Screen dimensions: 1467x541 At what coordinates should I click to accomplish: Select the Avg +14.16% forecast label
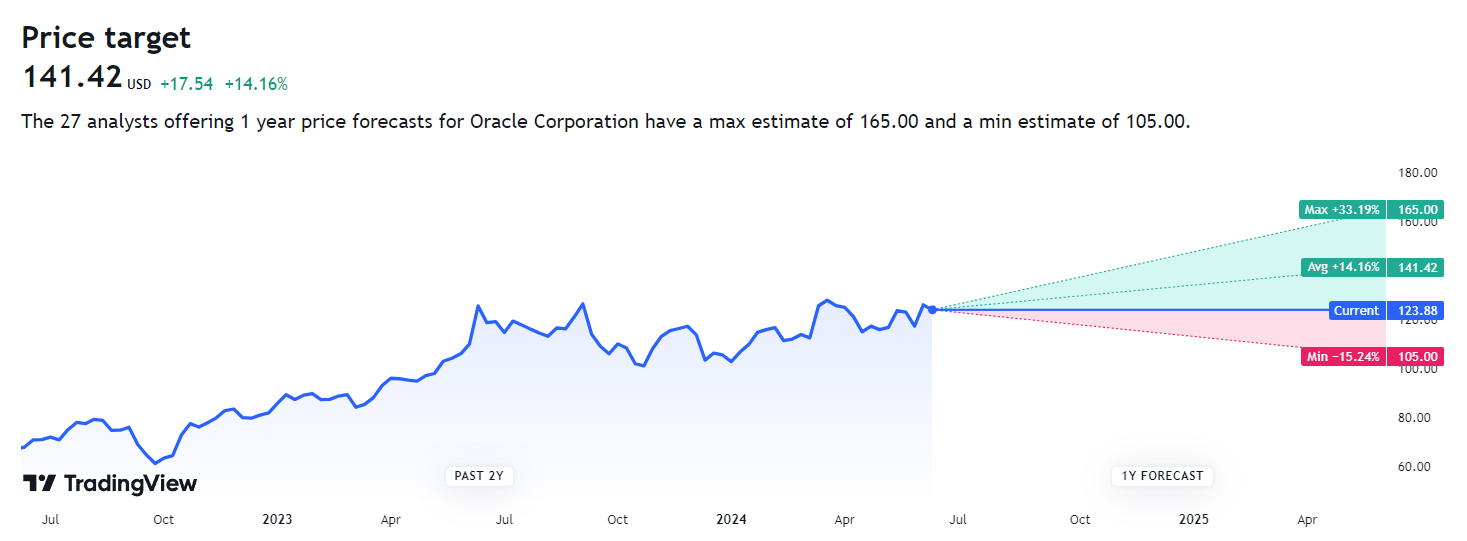pos(1343,267)
